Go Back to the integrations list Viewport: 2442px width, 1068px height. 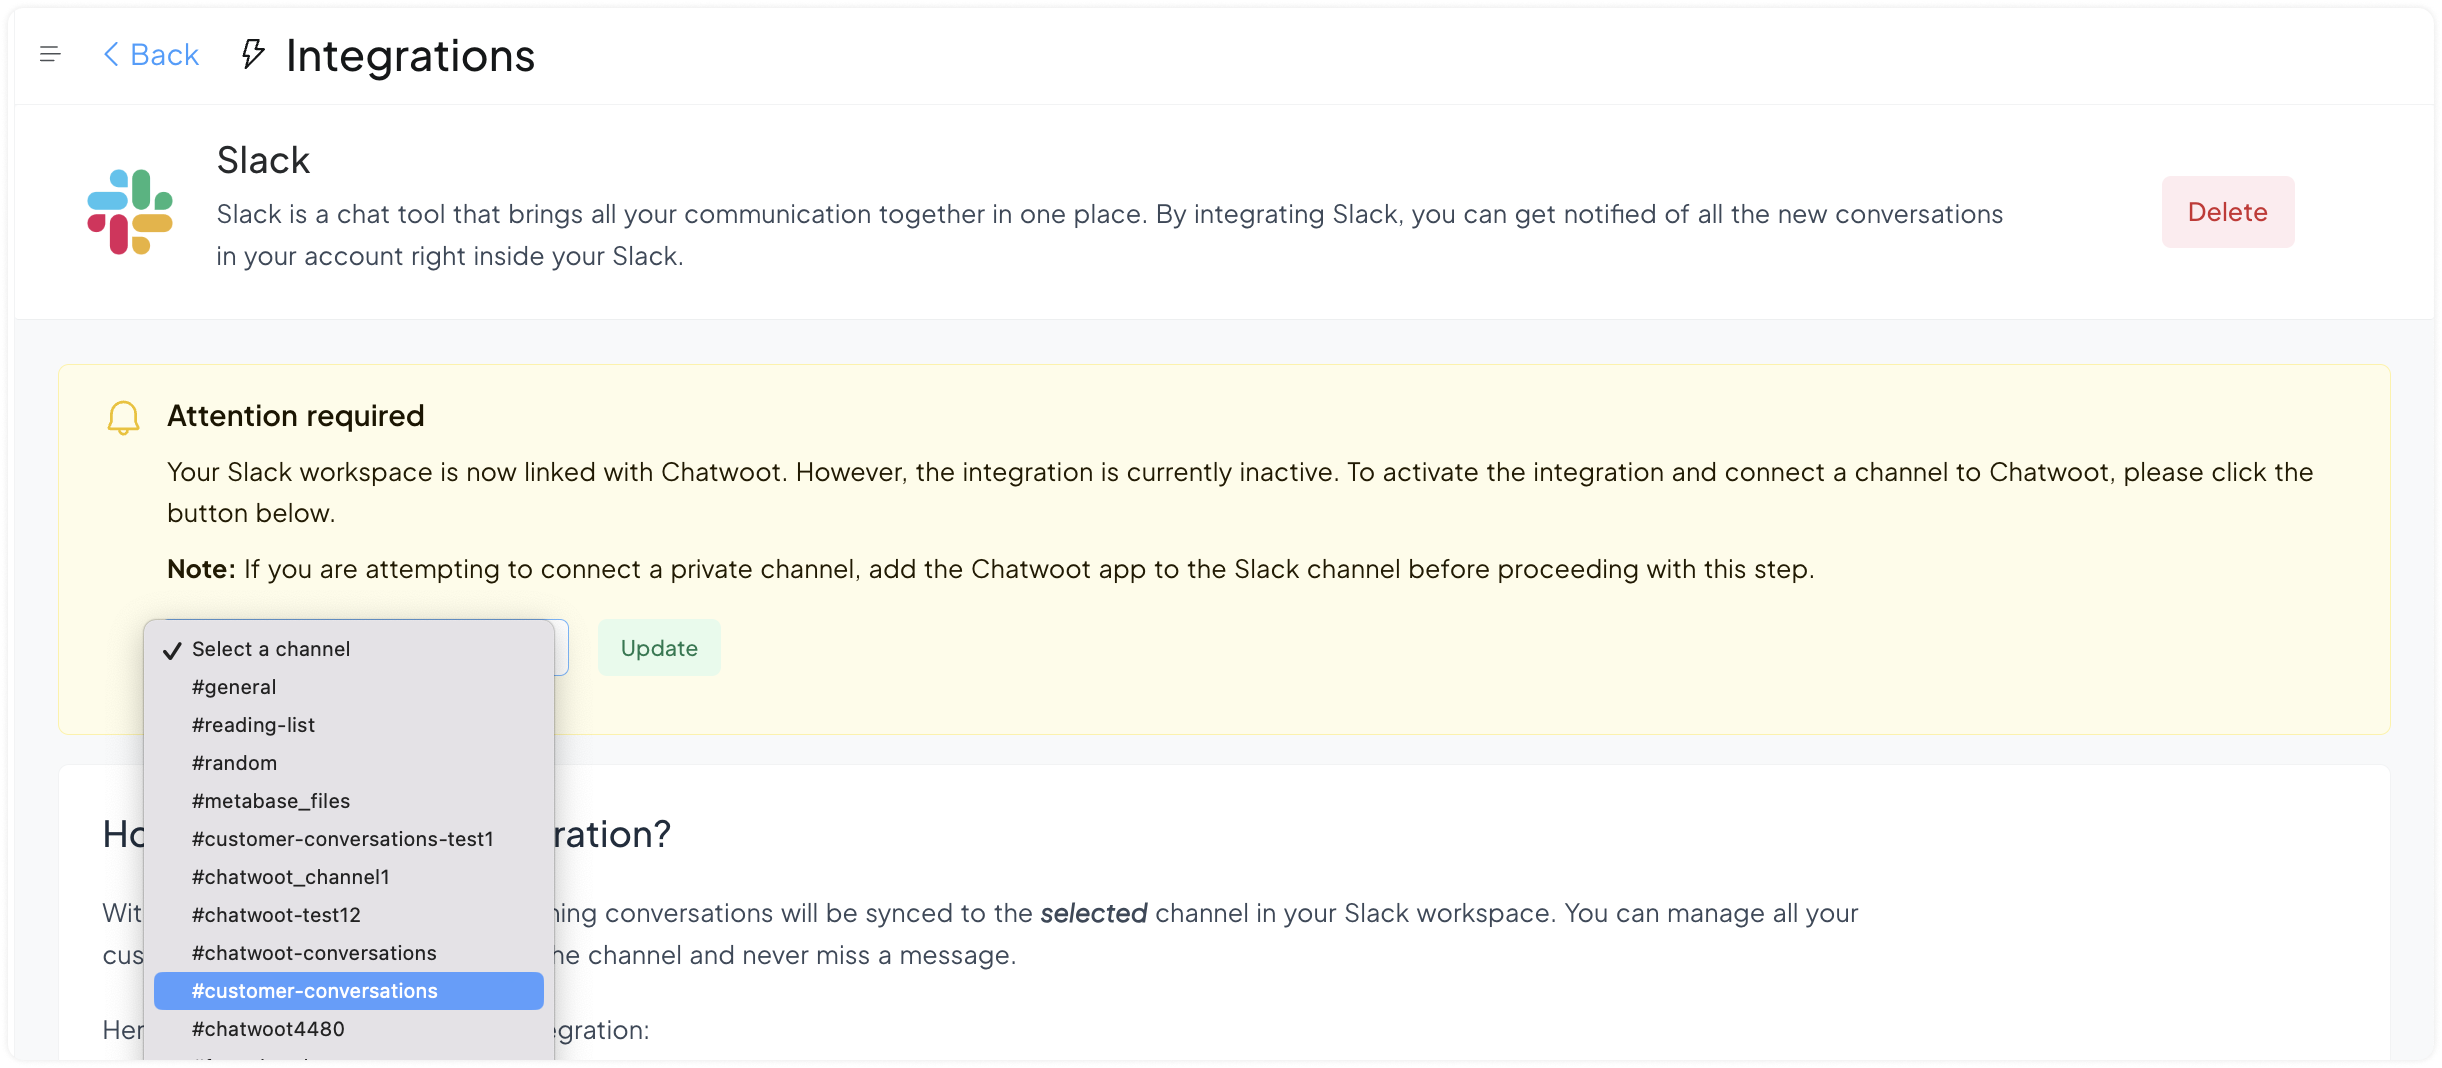coord(152,54)
